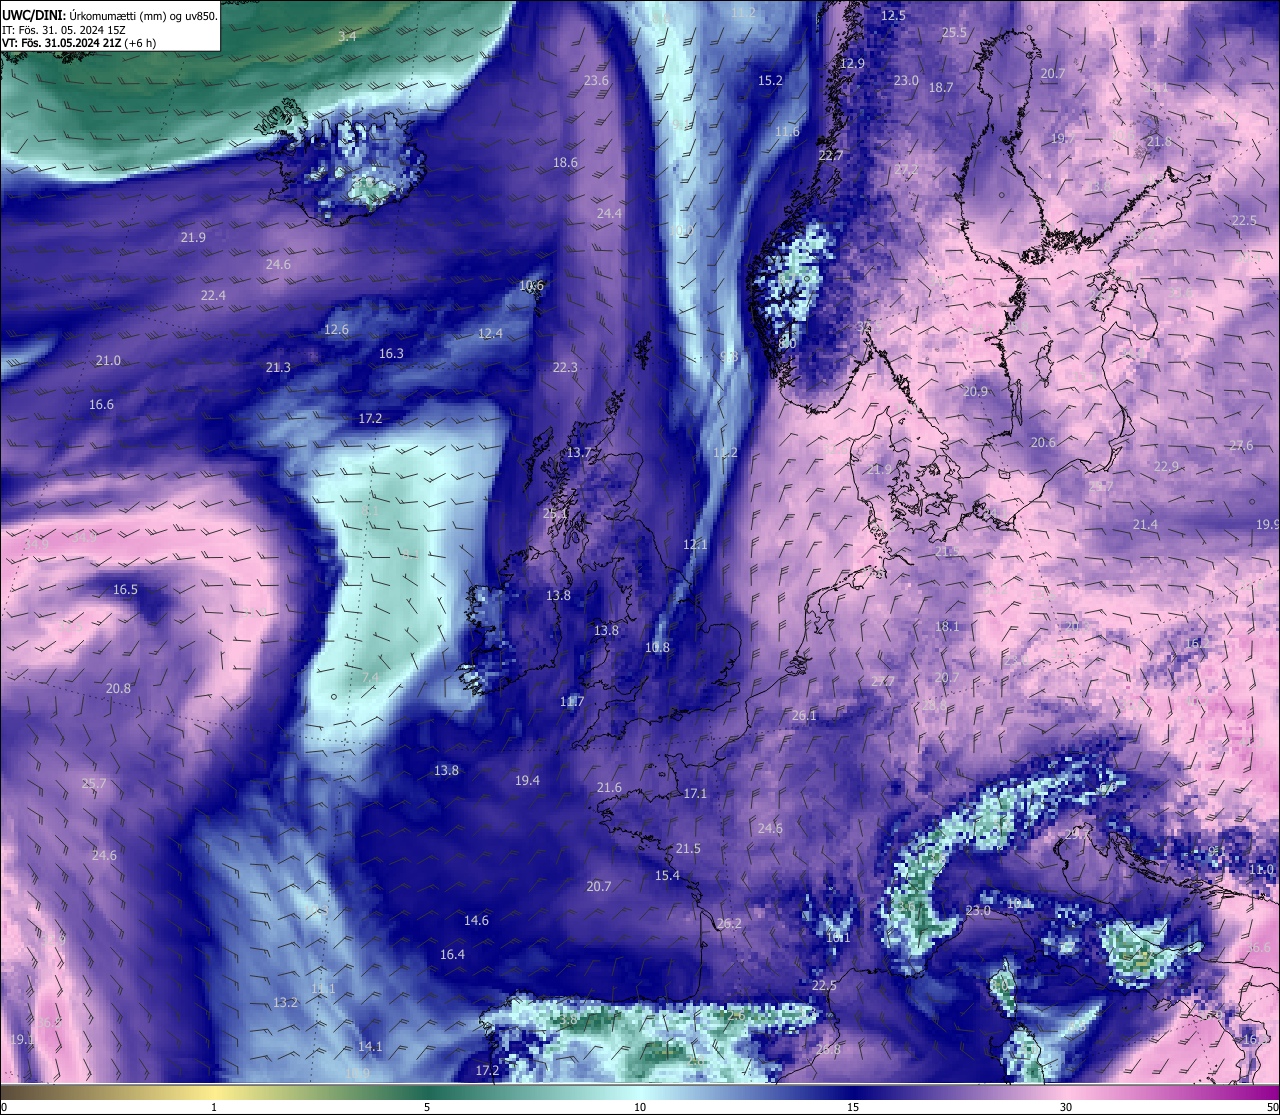Click the 12.1 value in the North Sea
1280x1115 pixels.
click(695, 545)
